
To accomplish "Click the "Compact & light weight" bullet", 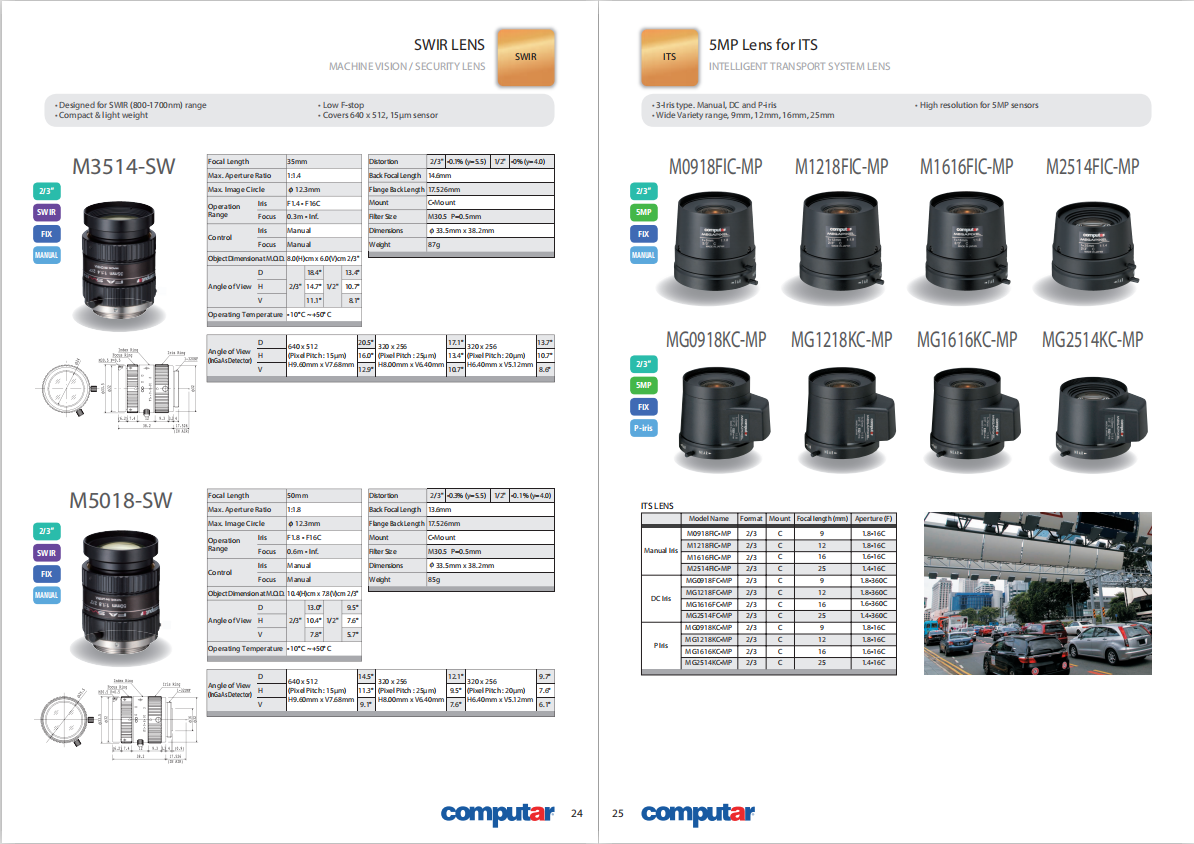I will (x=101, y=115).
